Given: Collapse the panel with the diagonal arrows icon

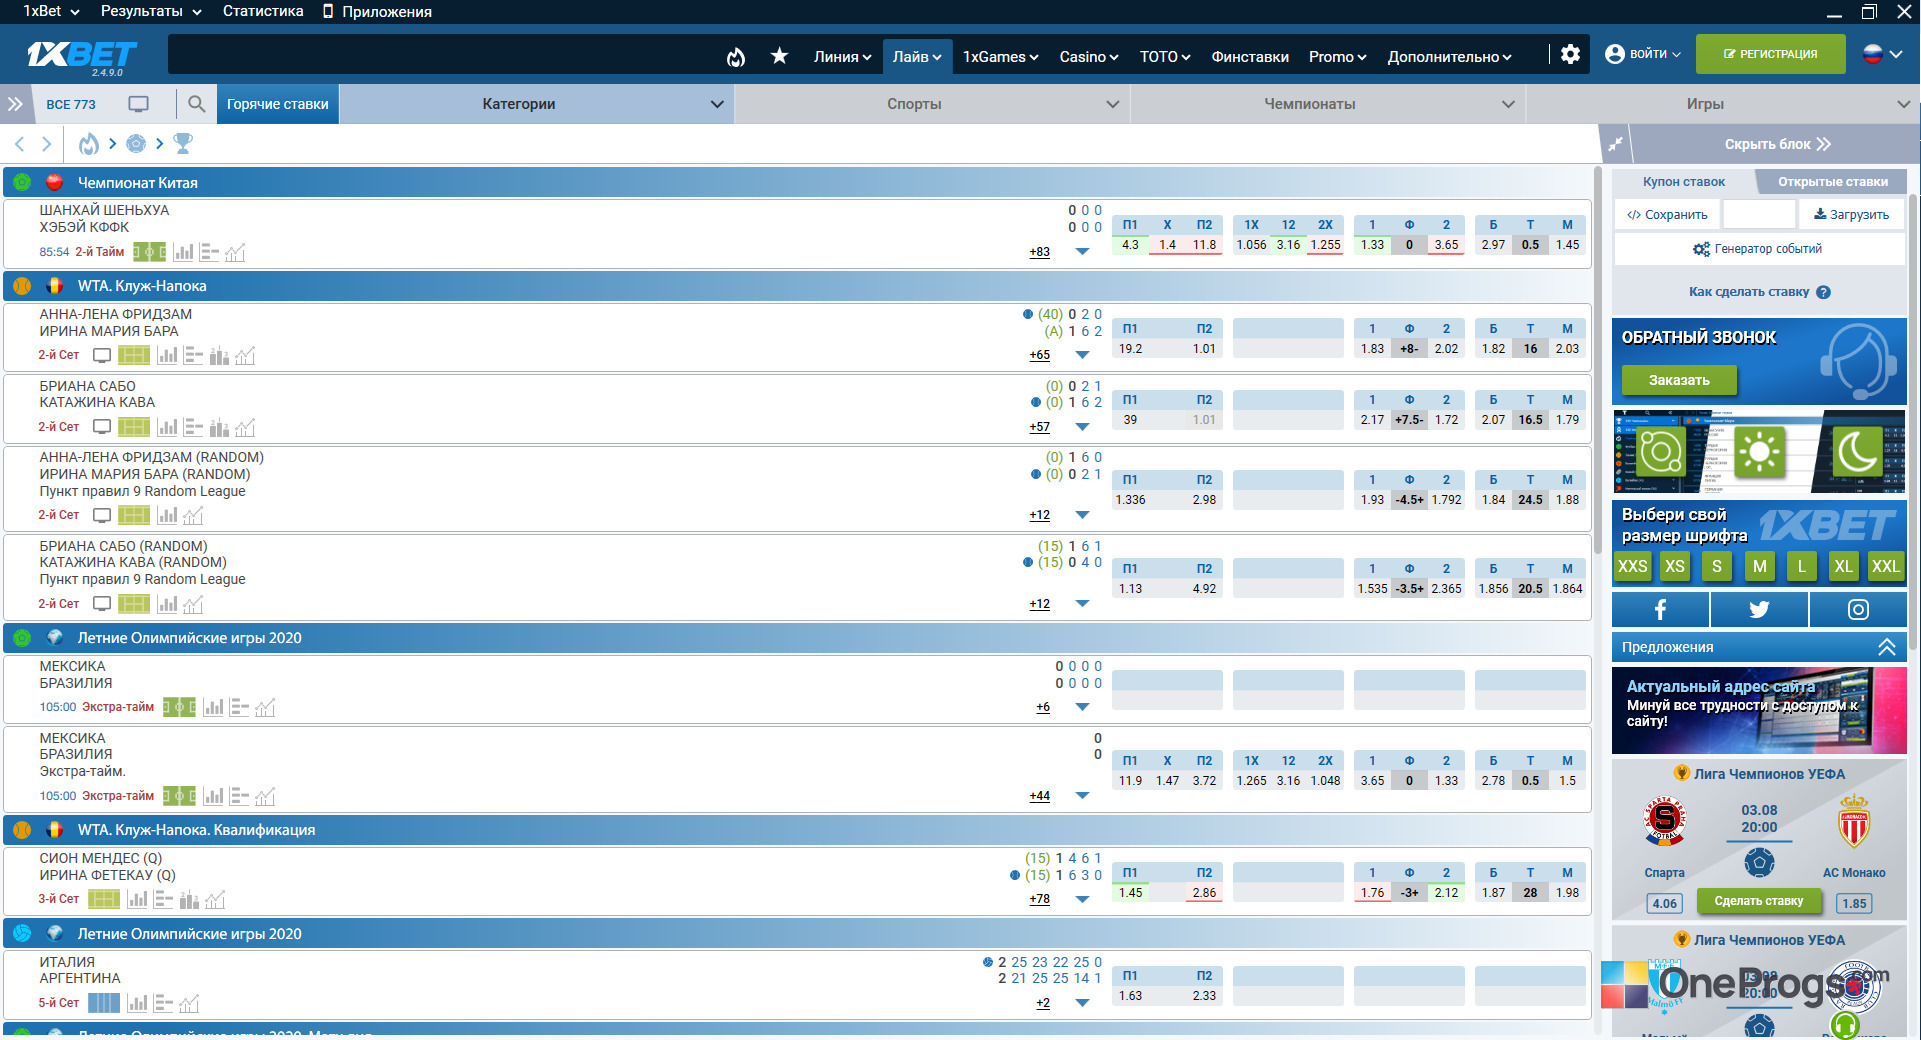Looking at the screenshot, I should pos(1615,144).
